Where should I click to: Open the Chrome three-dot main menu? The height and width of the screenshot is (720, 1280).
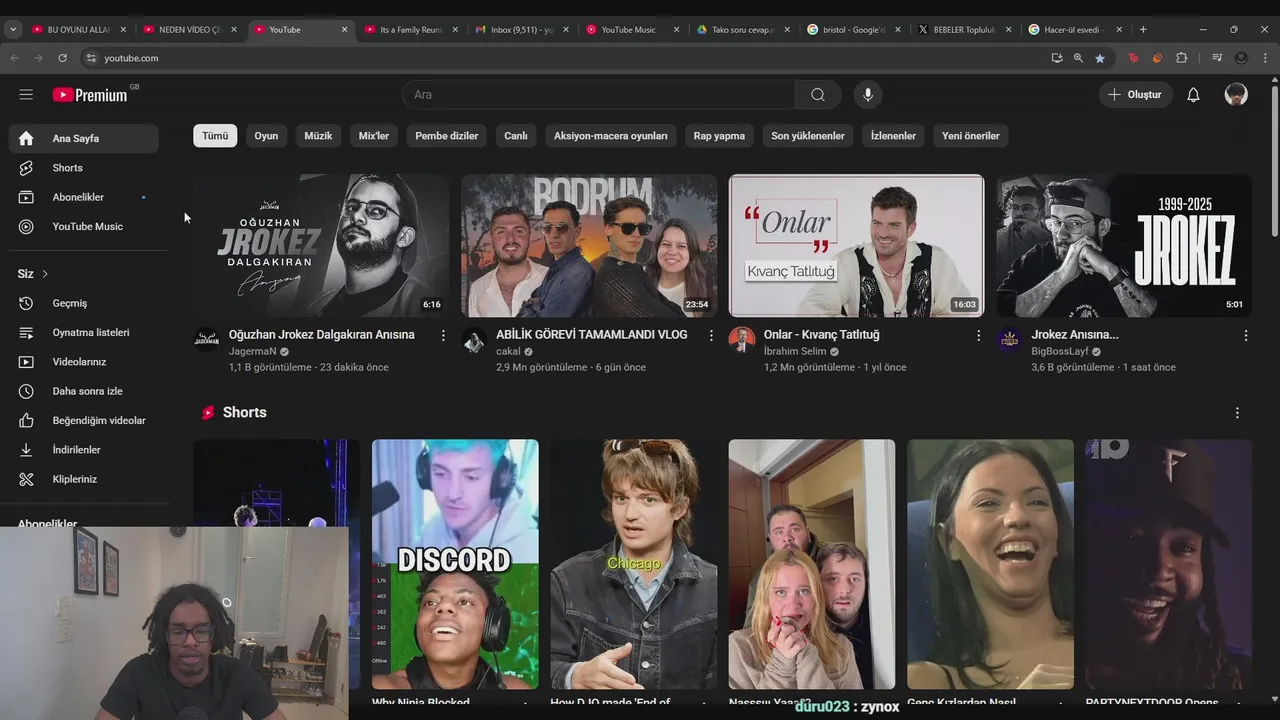tap(1265, 58)
